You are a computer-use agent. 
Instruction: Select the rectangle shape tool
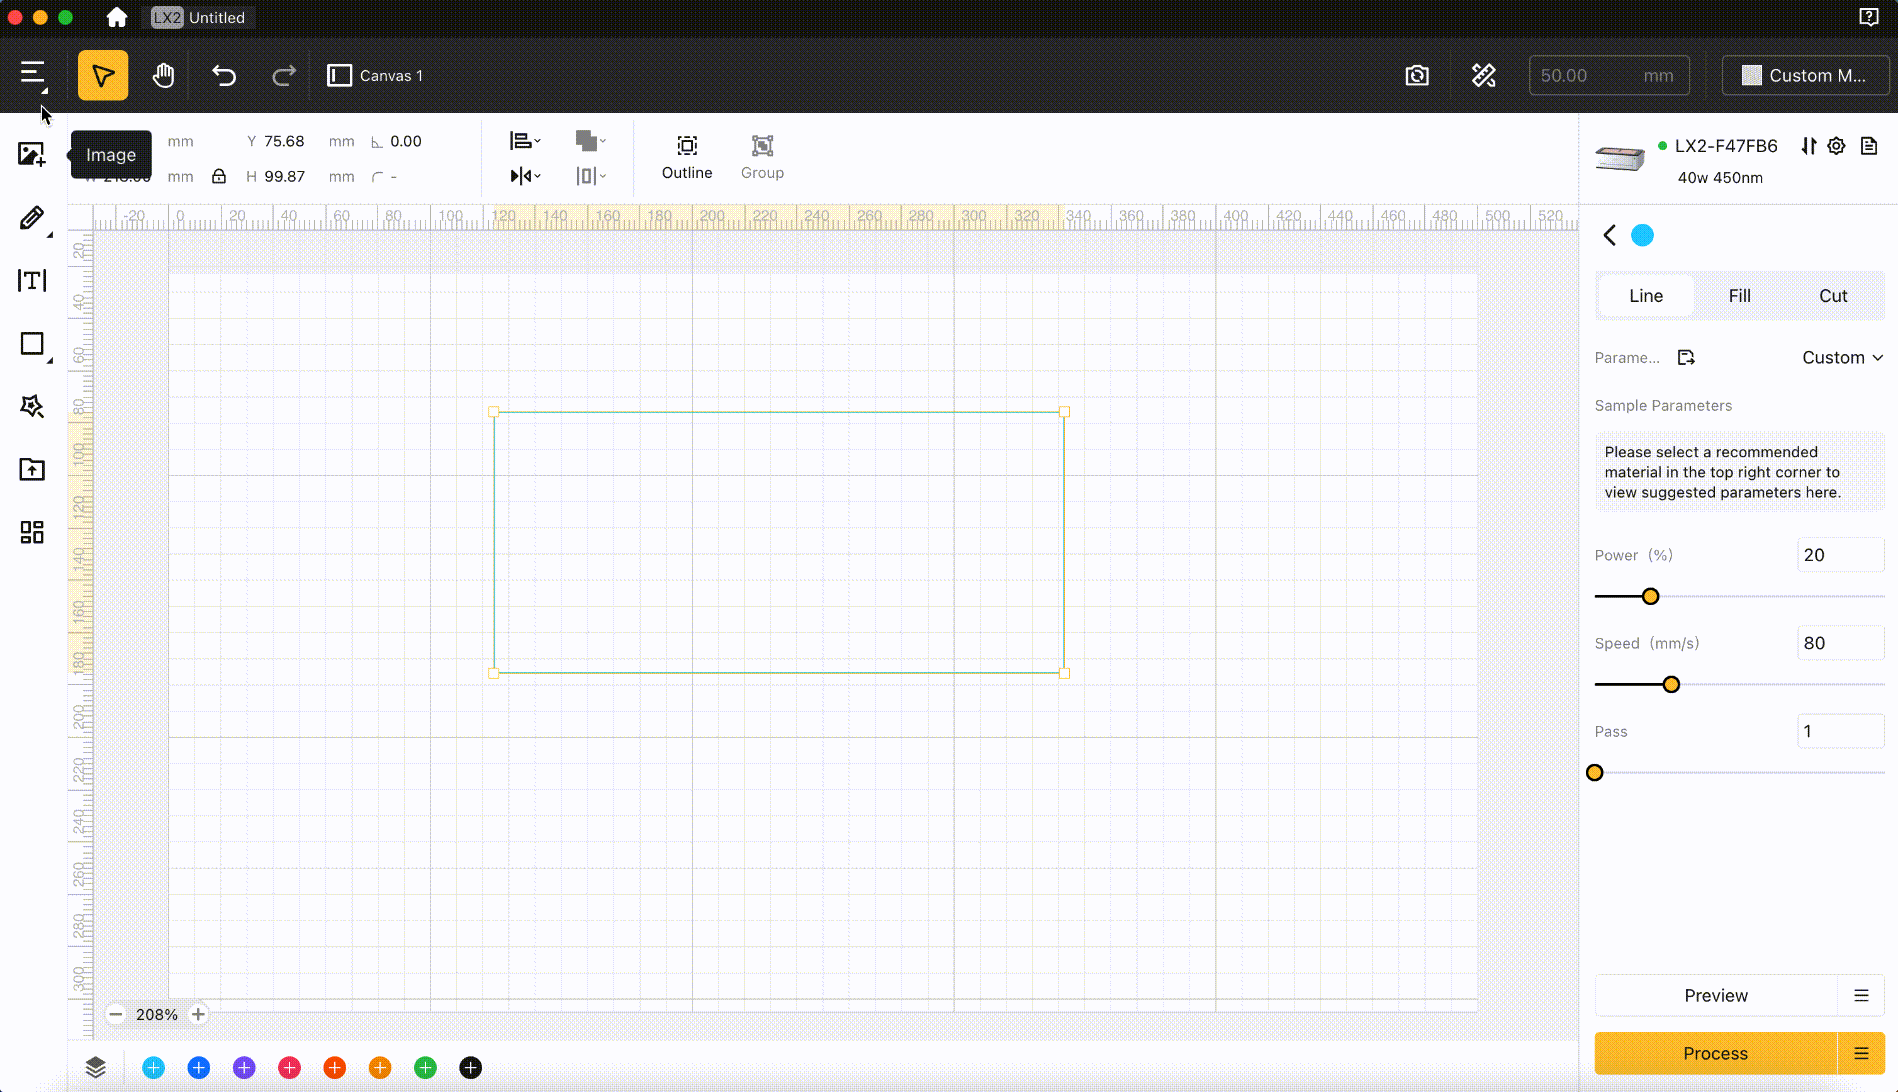pyautogui.click(x=32, y=344)
